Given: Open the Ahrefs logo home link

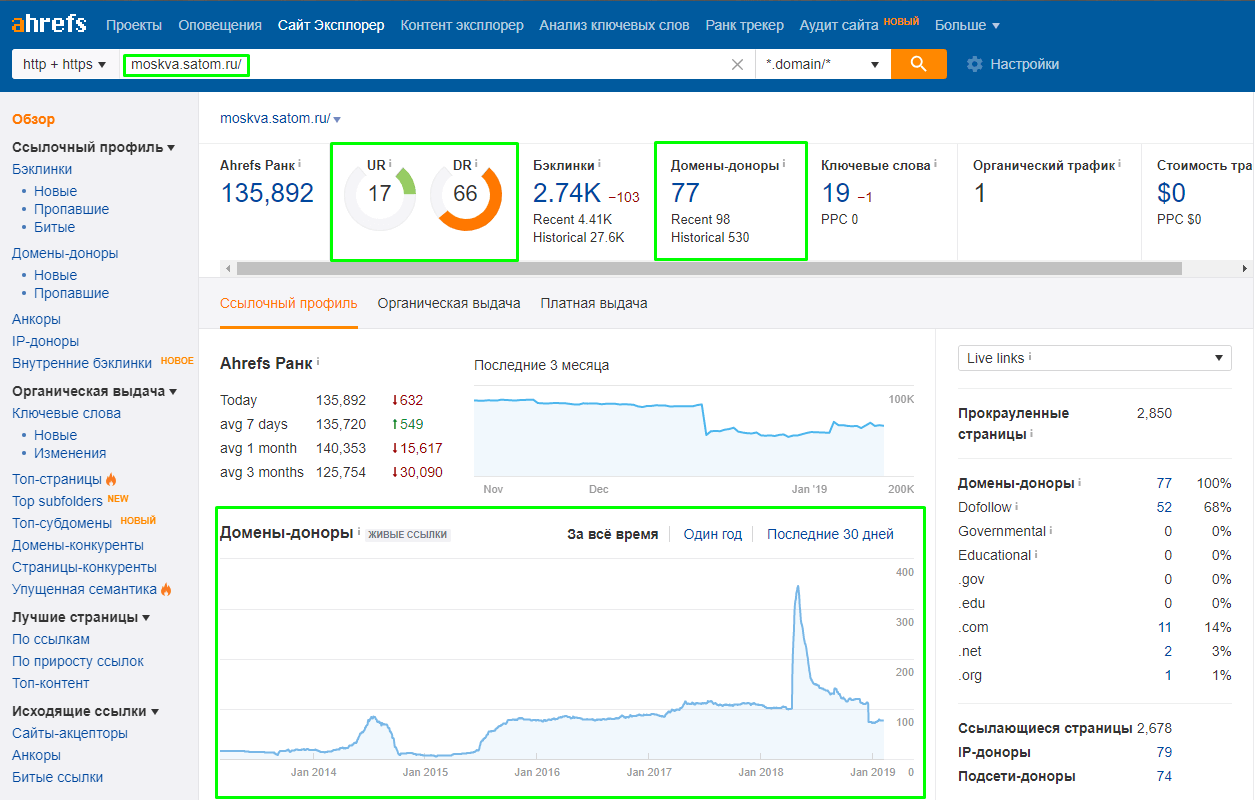Looking at the screenshot, I should pyautogui.click(x=49, y=23).
